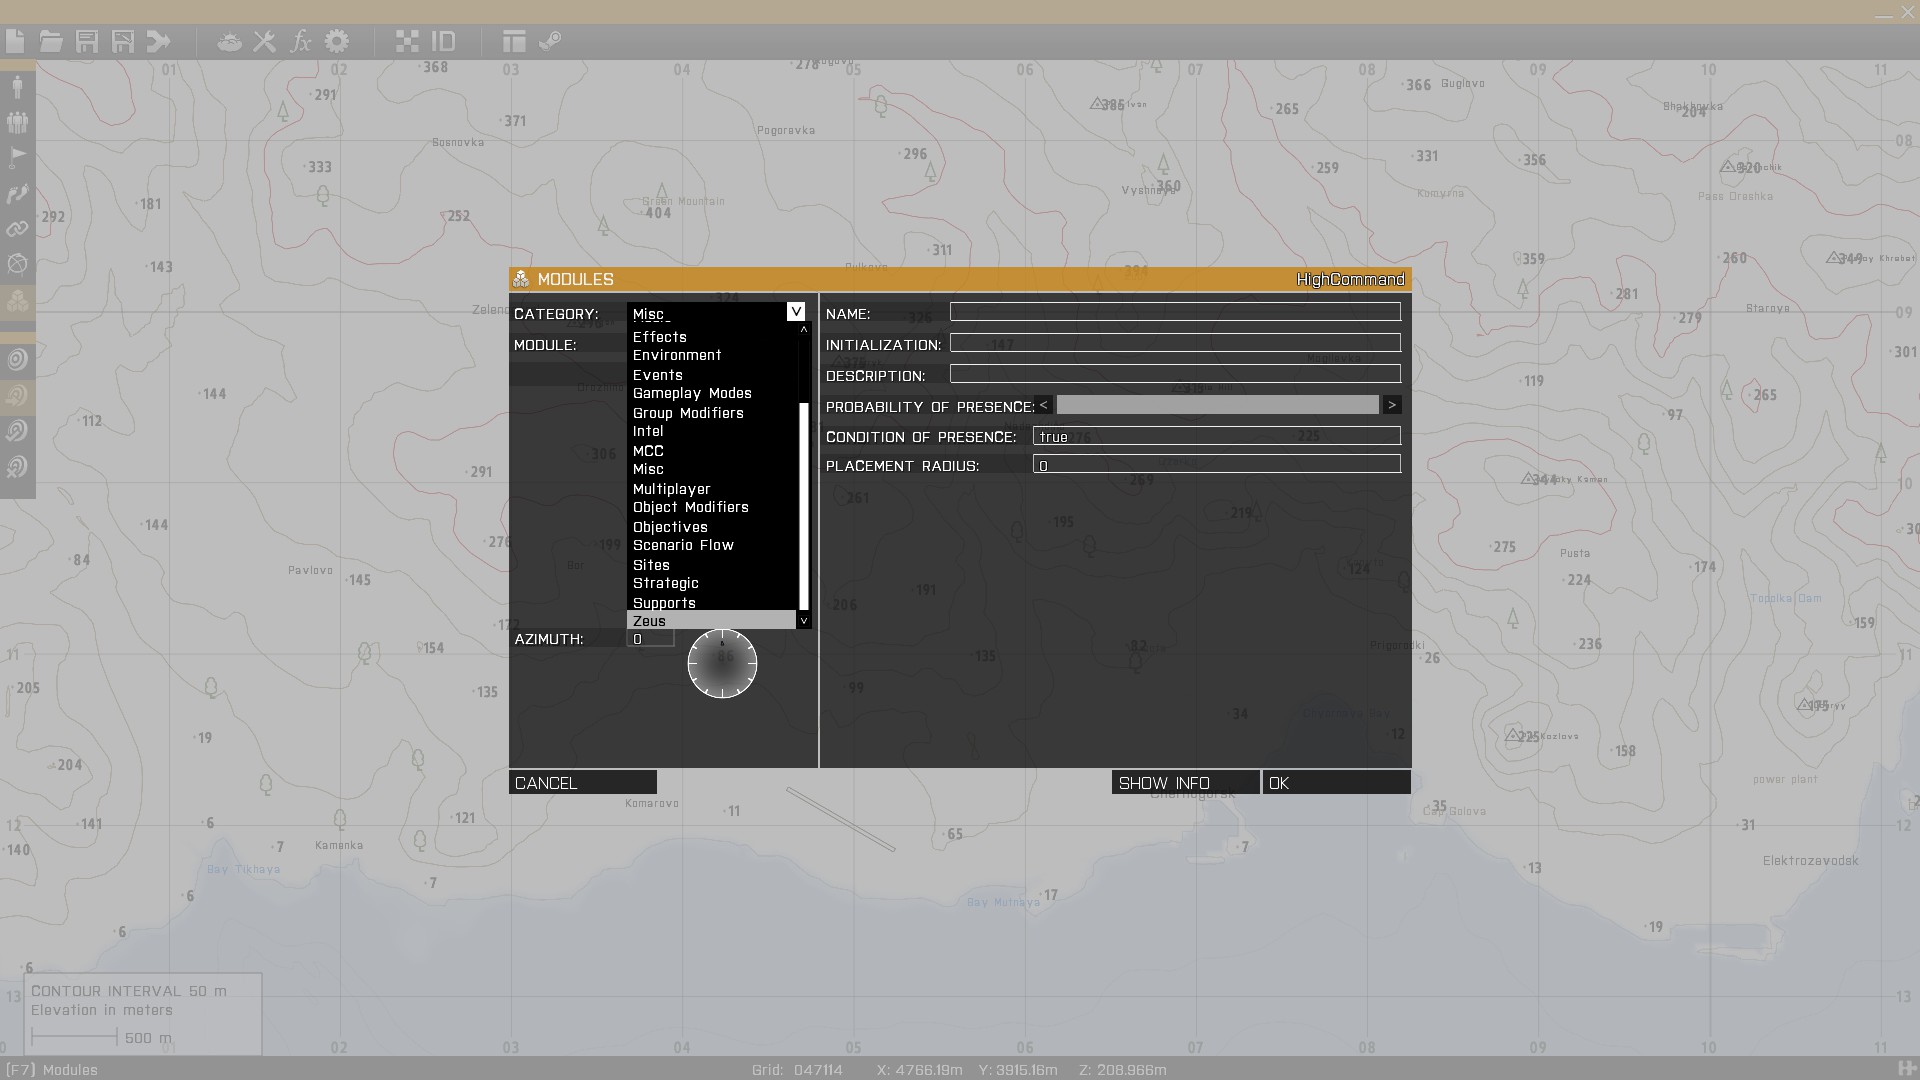This screenshot has width=1920, height=1080.
Task: Collapse the Category dropdown arrow
Action: pos(795,312)
